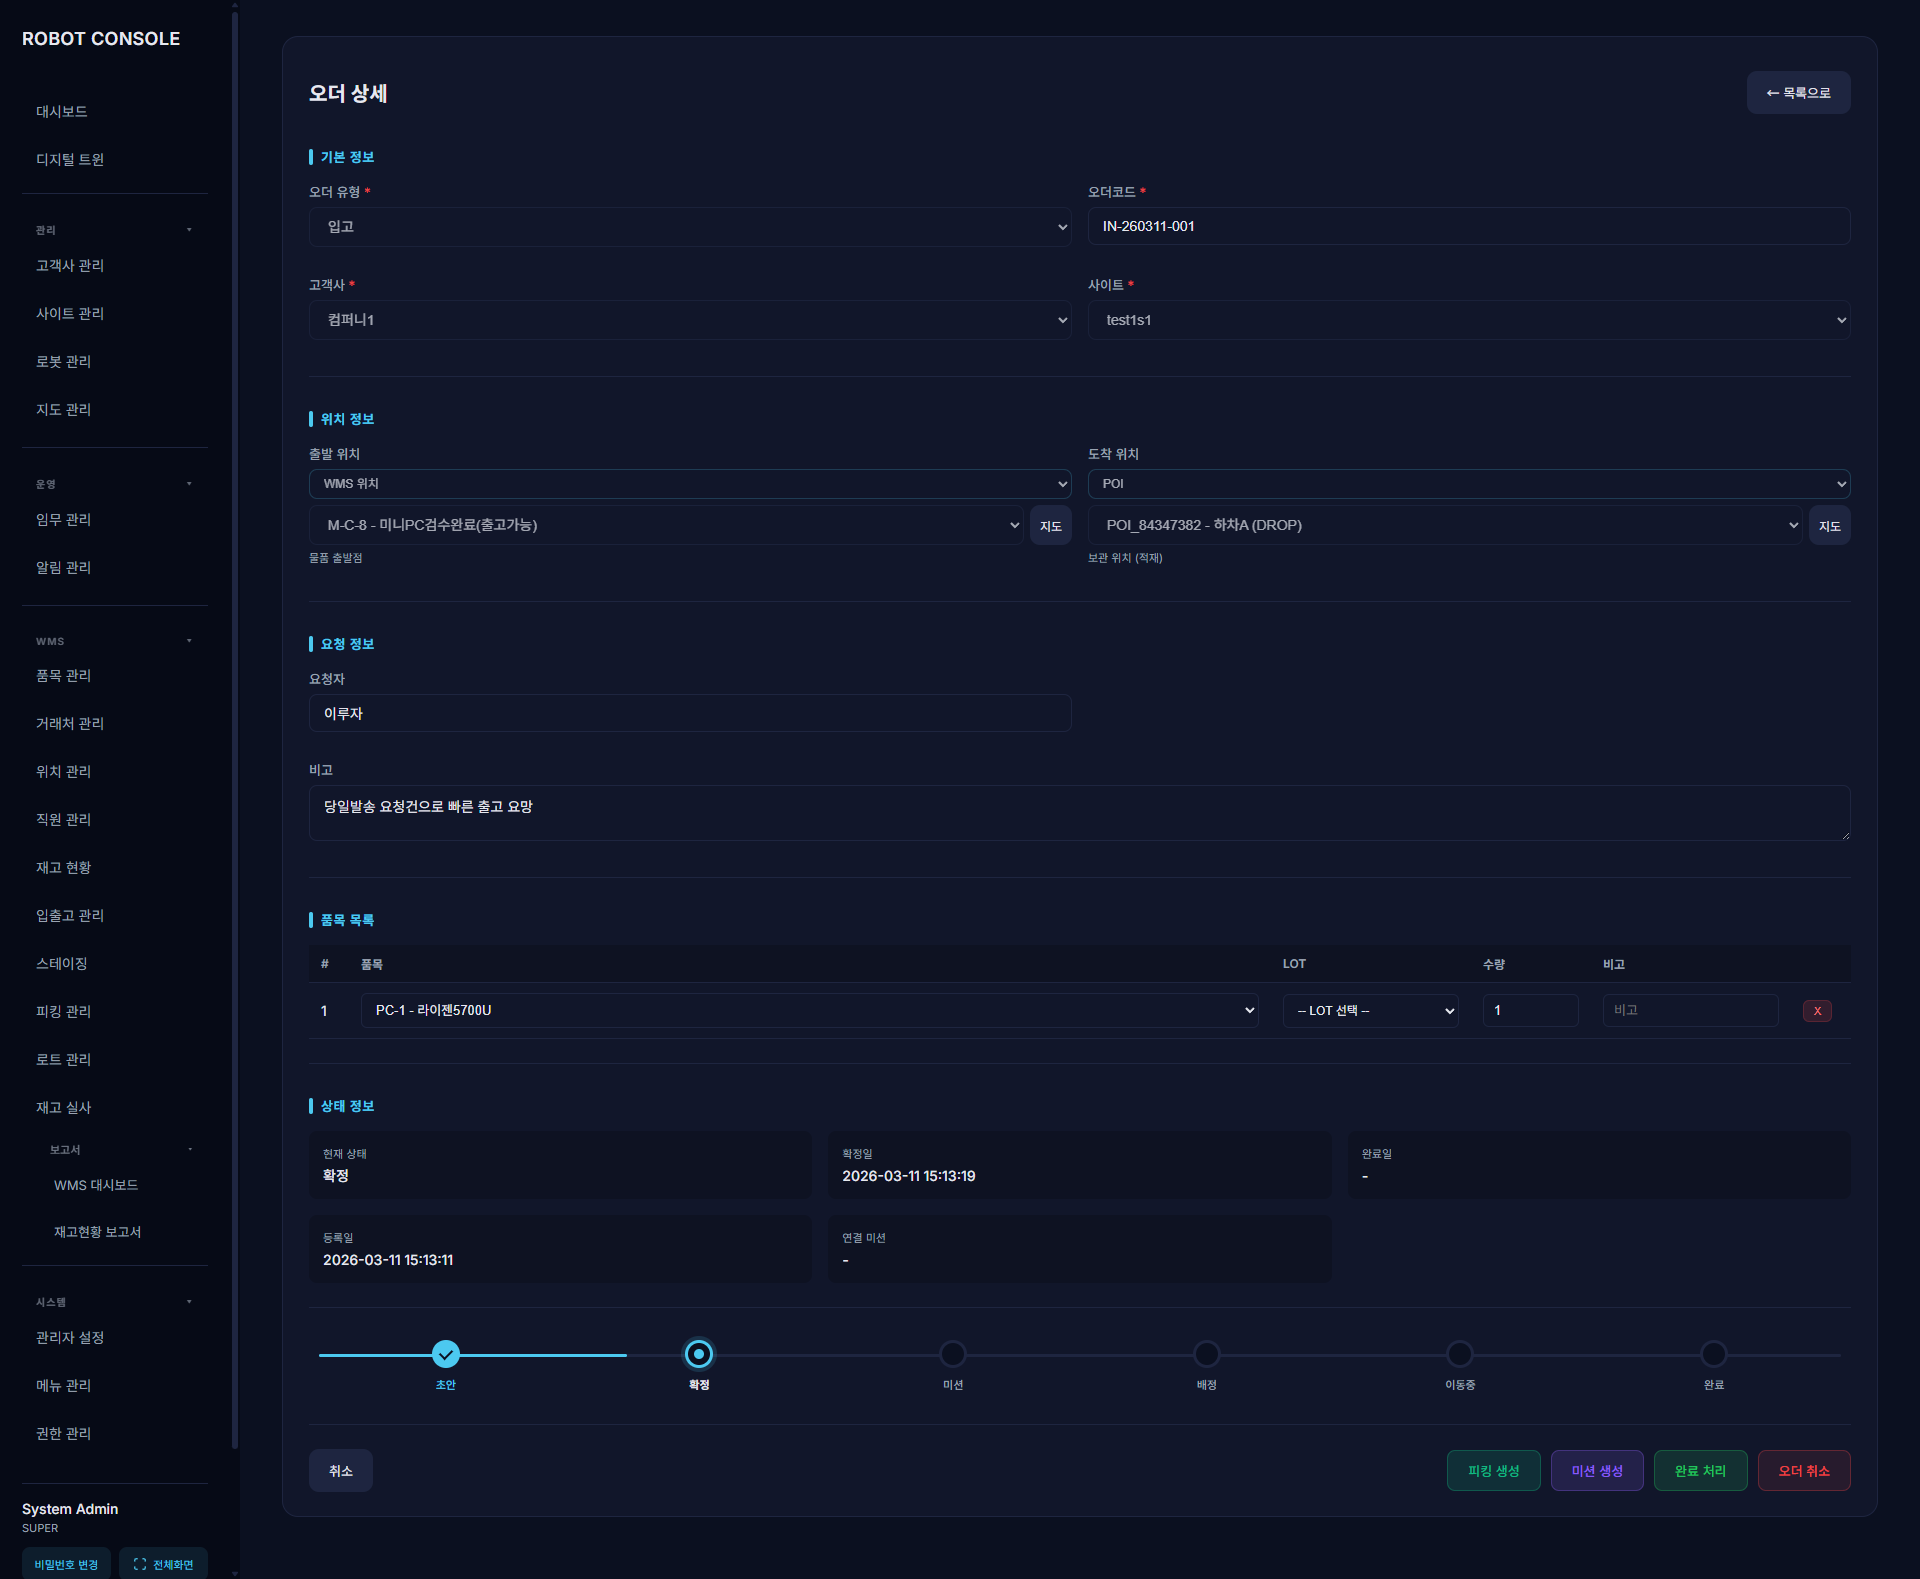Click the 수량 quantity input field
The image size is (1920, 1579).
1529,1011
